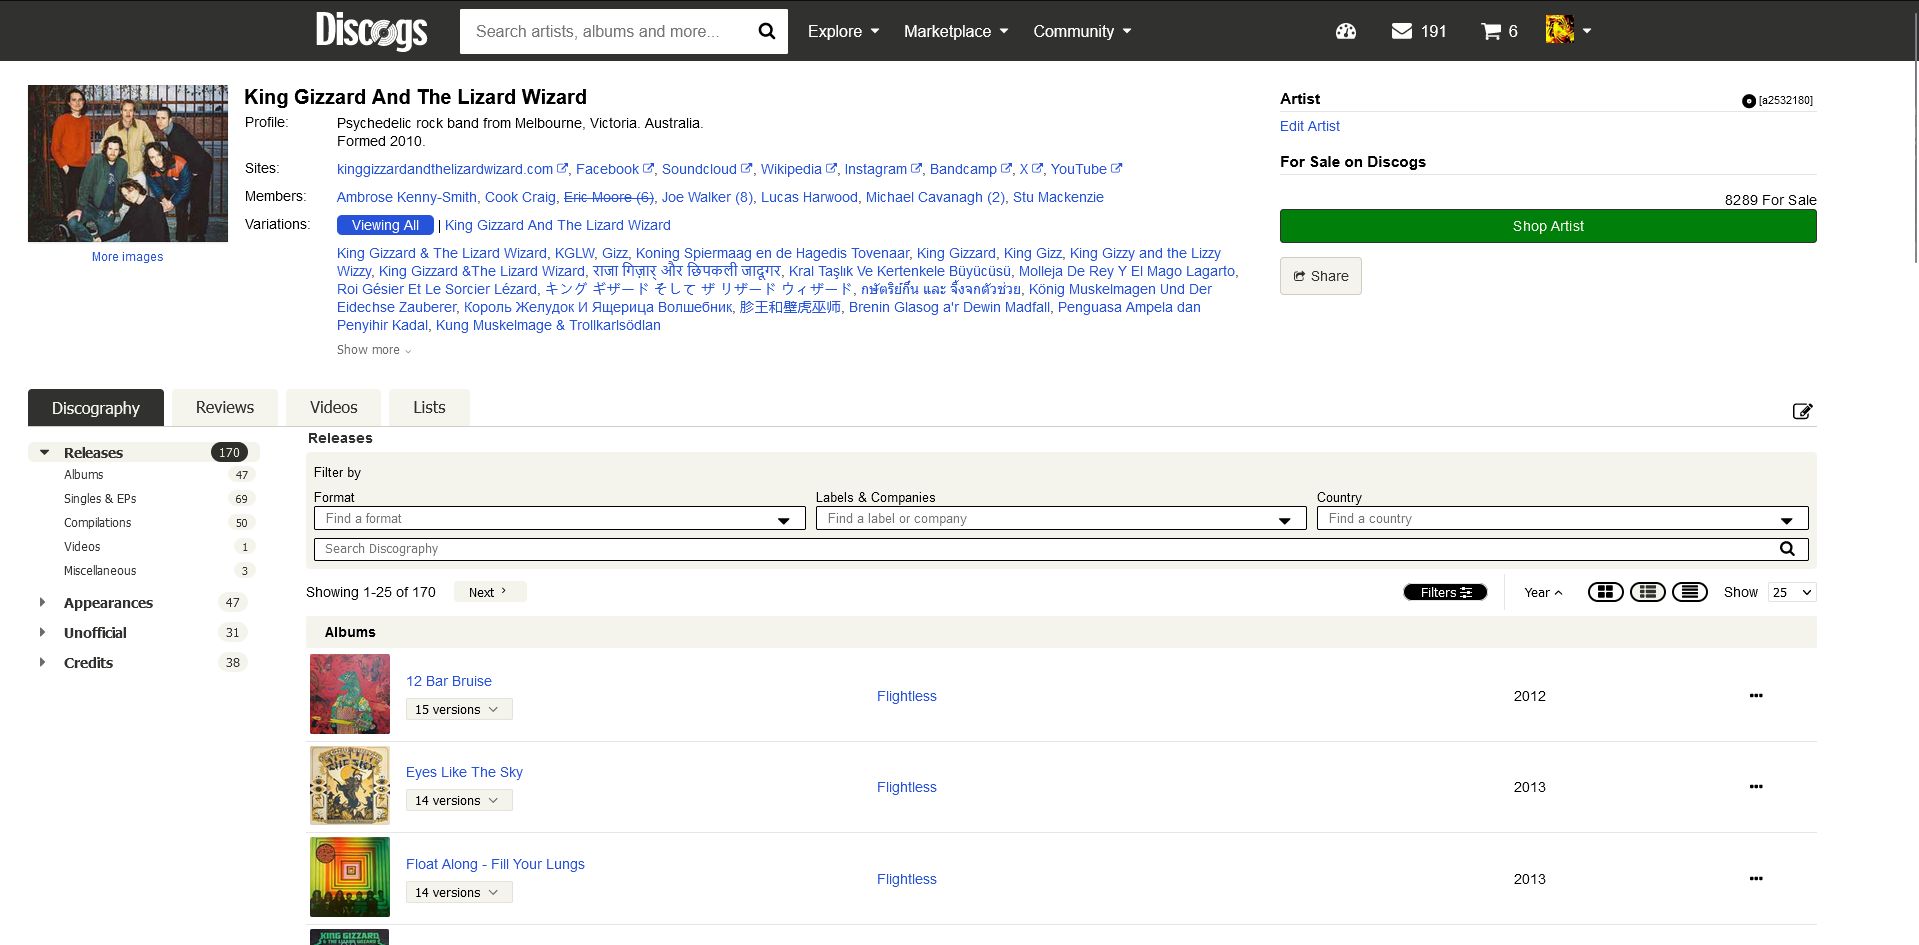Open the 12 Bar Bruise album link
1919x945 pixels.
click(449, 681)
